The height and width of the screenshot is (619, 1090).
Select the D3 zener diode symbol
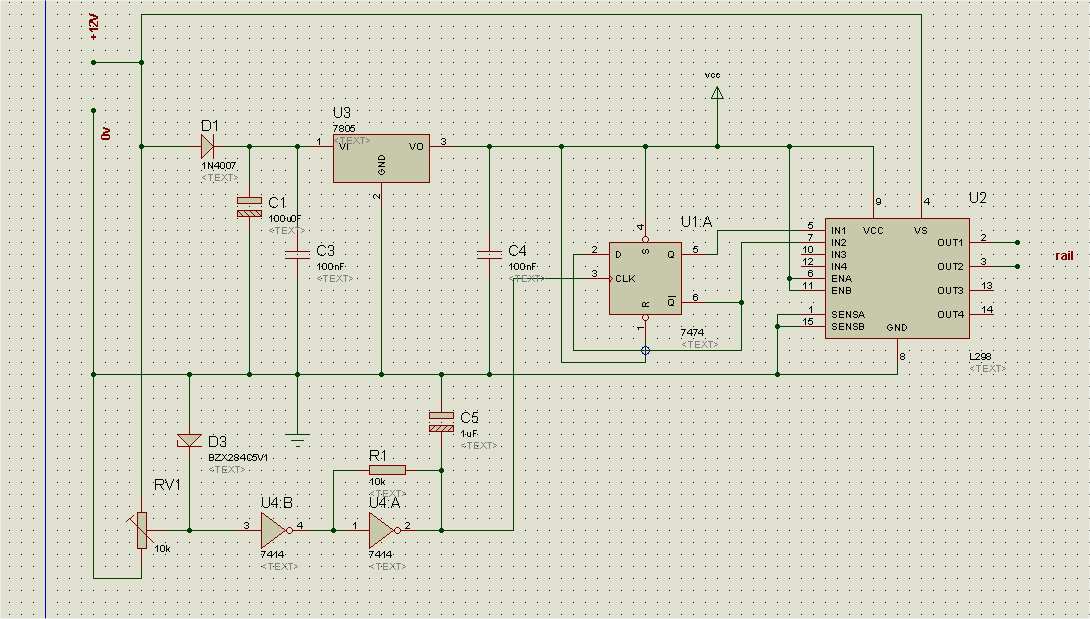[x=189, y=440]
